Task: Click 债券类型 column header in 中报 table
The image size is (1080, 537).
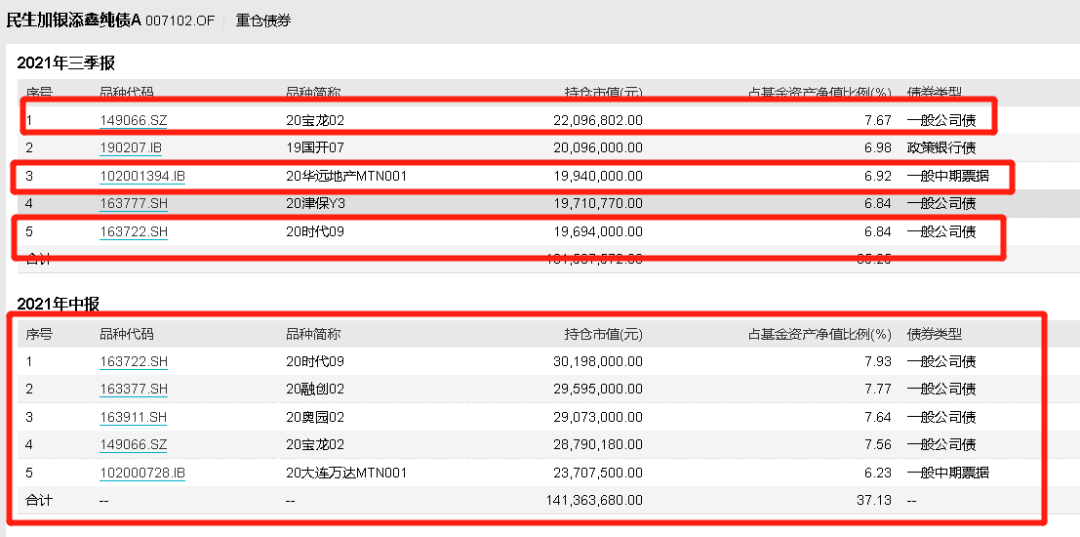Action: [x=934, y=334]
